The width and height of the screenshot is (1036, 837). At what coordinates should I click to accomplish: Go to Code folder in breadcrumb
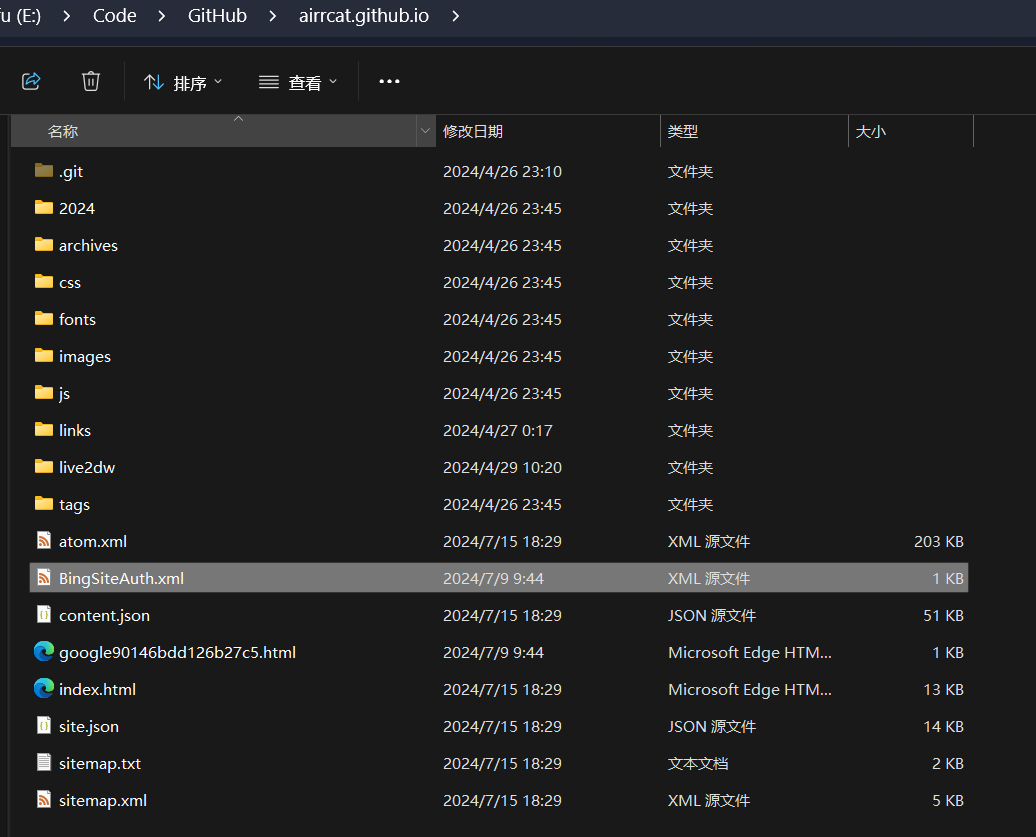pyautogui.click(x=115, y=16)
